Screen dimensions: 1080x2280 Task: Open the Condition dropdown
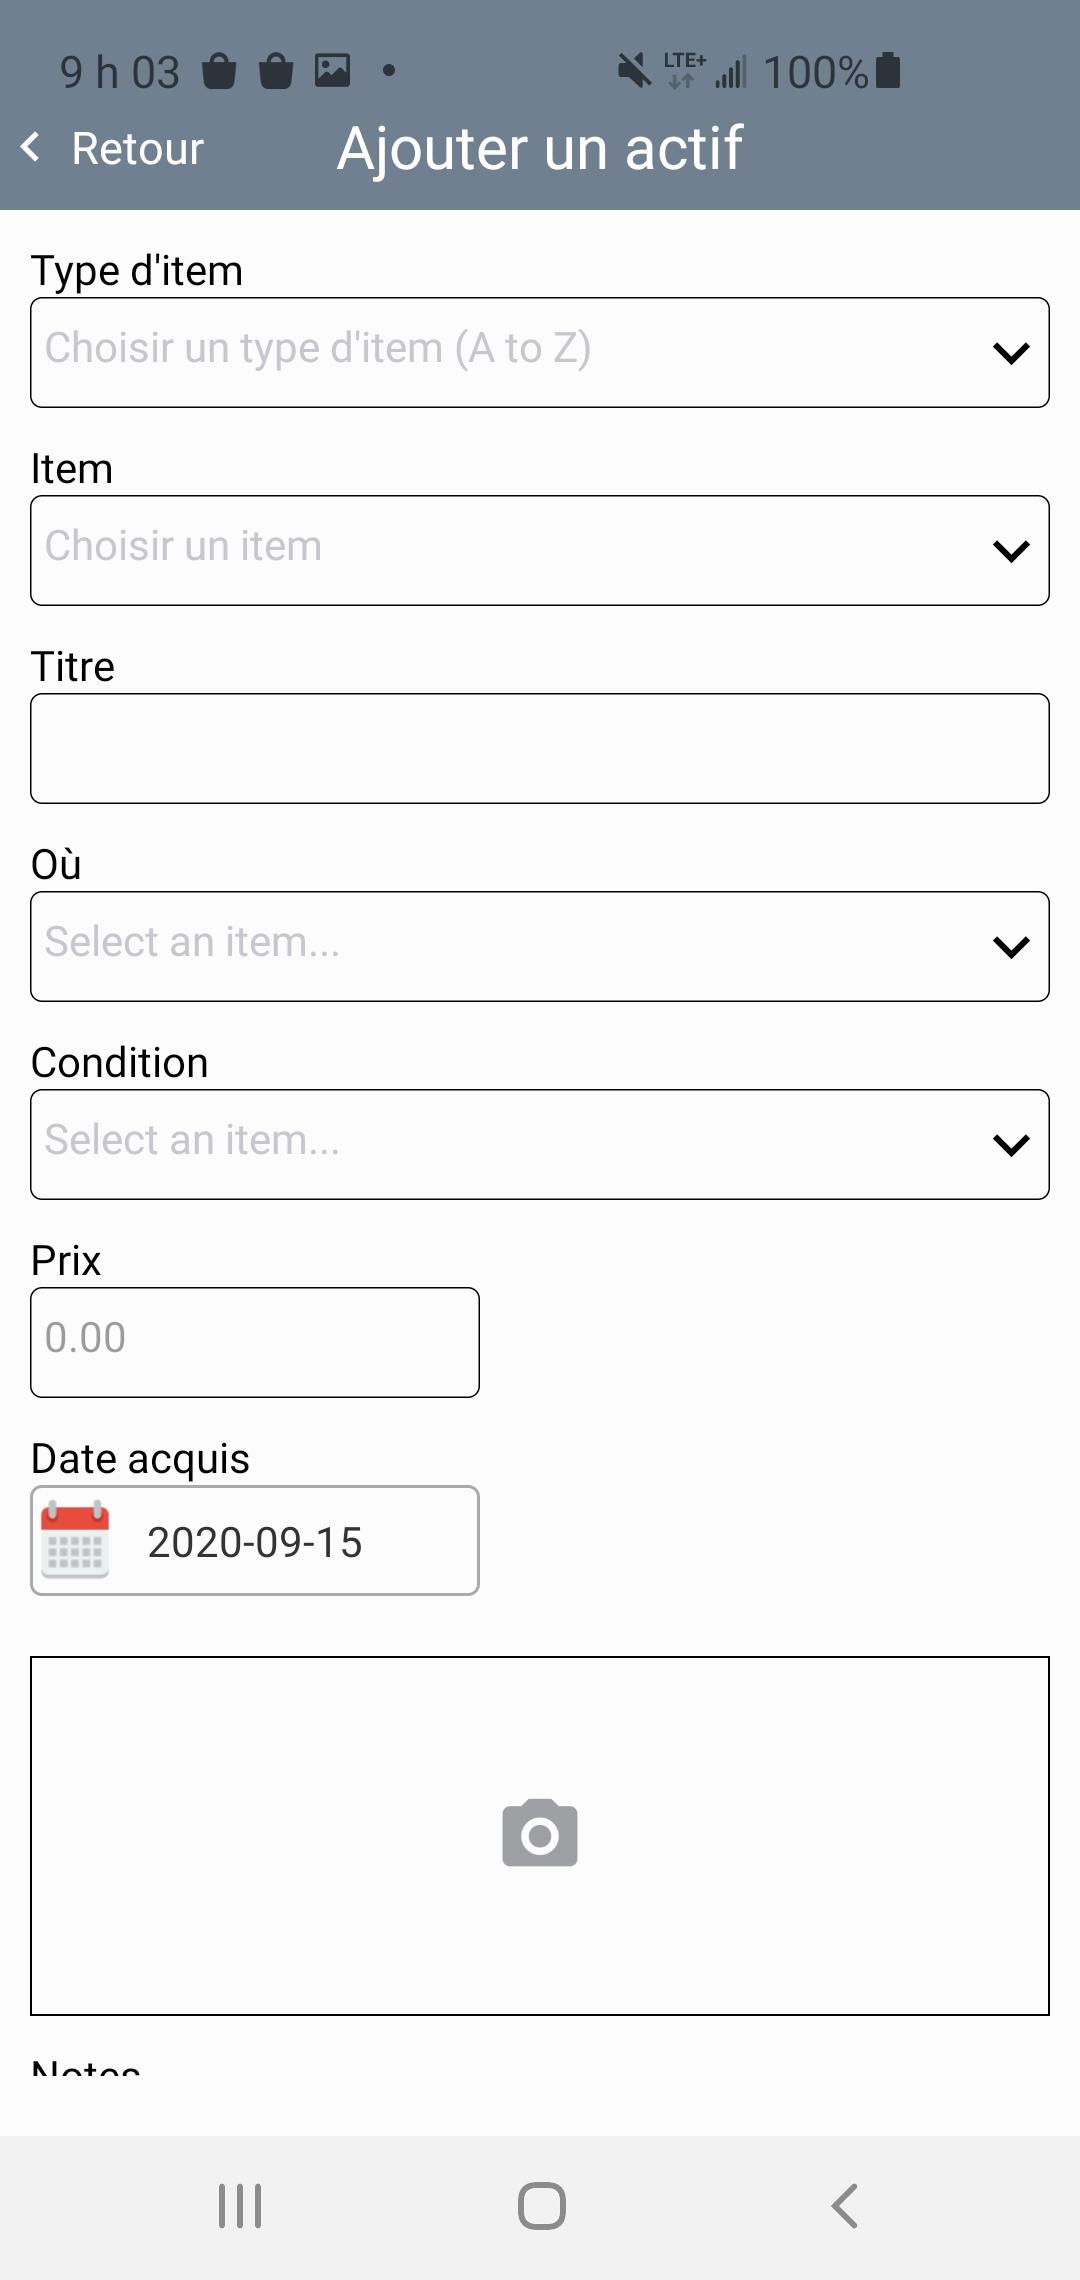click(x=540, y=1144)
